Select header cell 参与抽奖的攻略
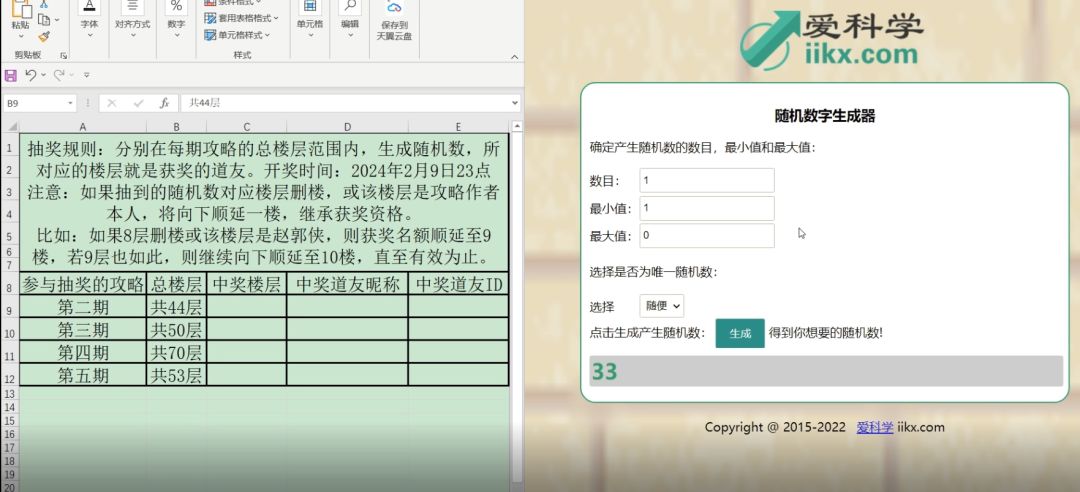 click(x=83, y=284)
